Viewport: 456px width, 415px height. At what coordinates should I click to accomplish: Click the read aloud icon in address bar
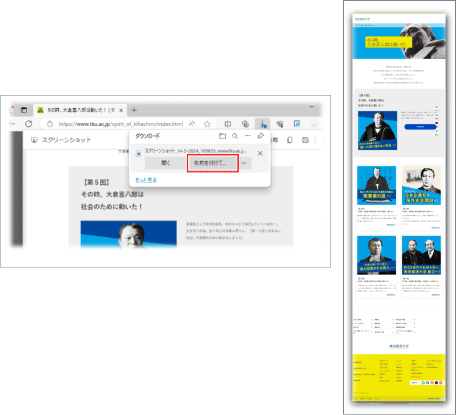click(x=192, y=124)
